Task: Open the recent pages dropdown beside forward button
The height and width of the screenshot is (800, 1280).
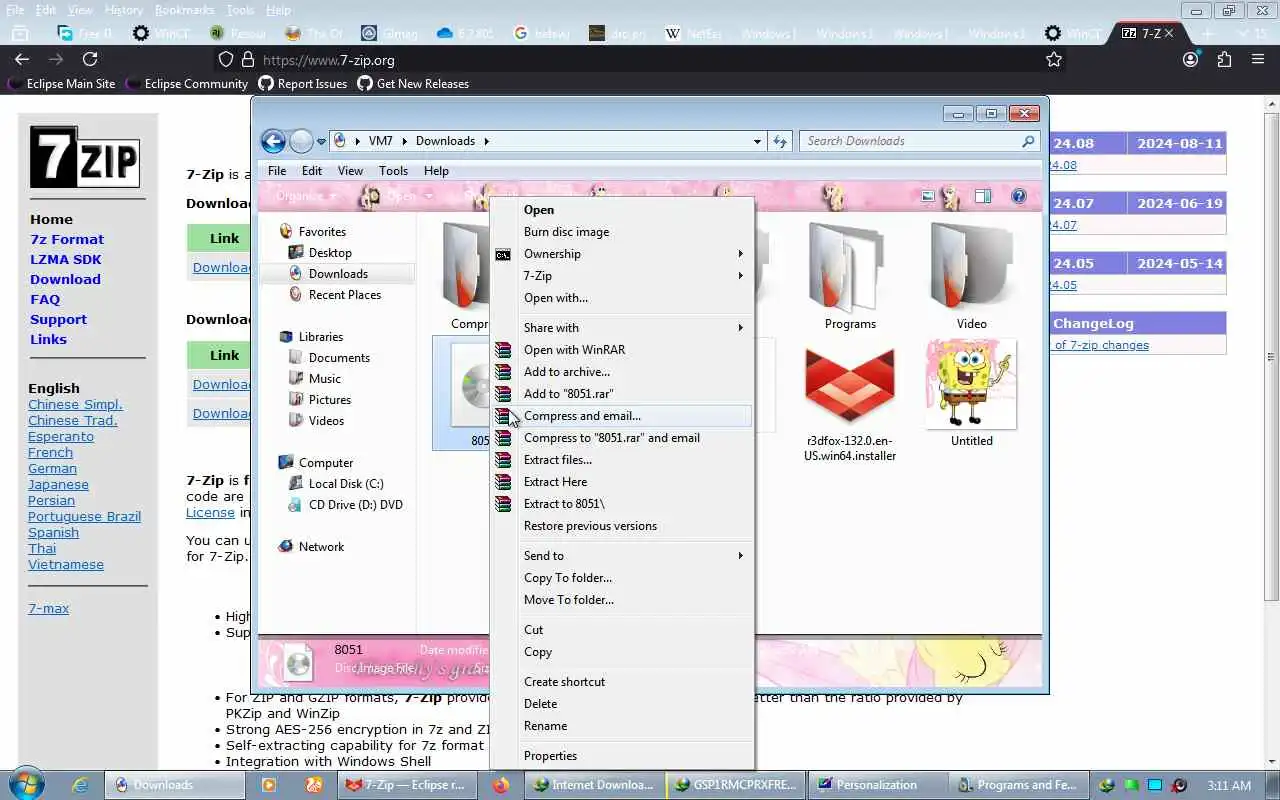Action: (x=321, y=142)
